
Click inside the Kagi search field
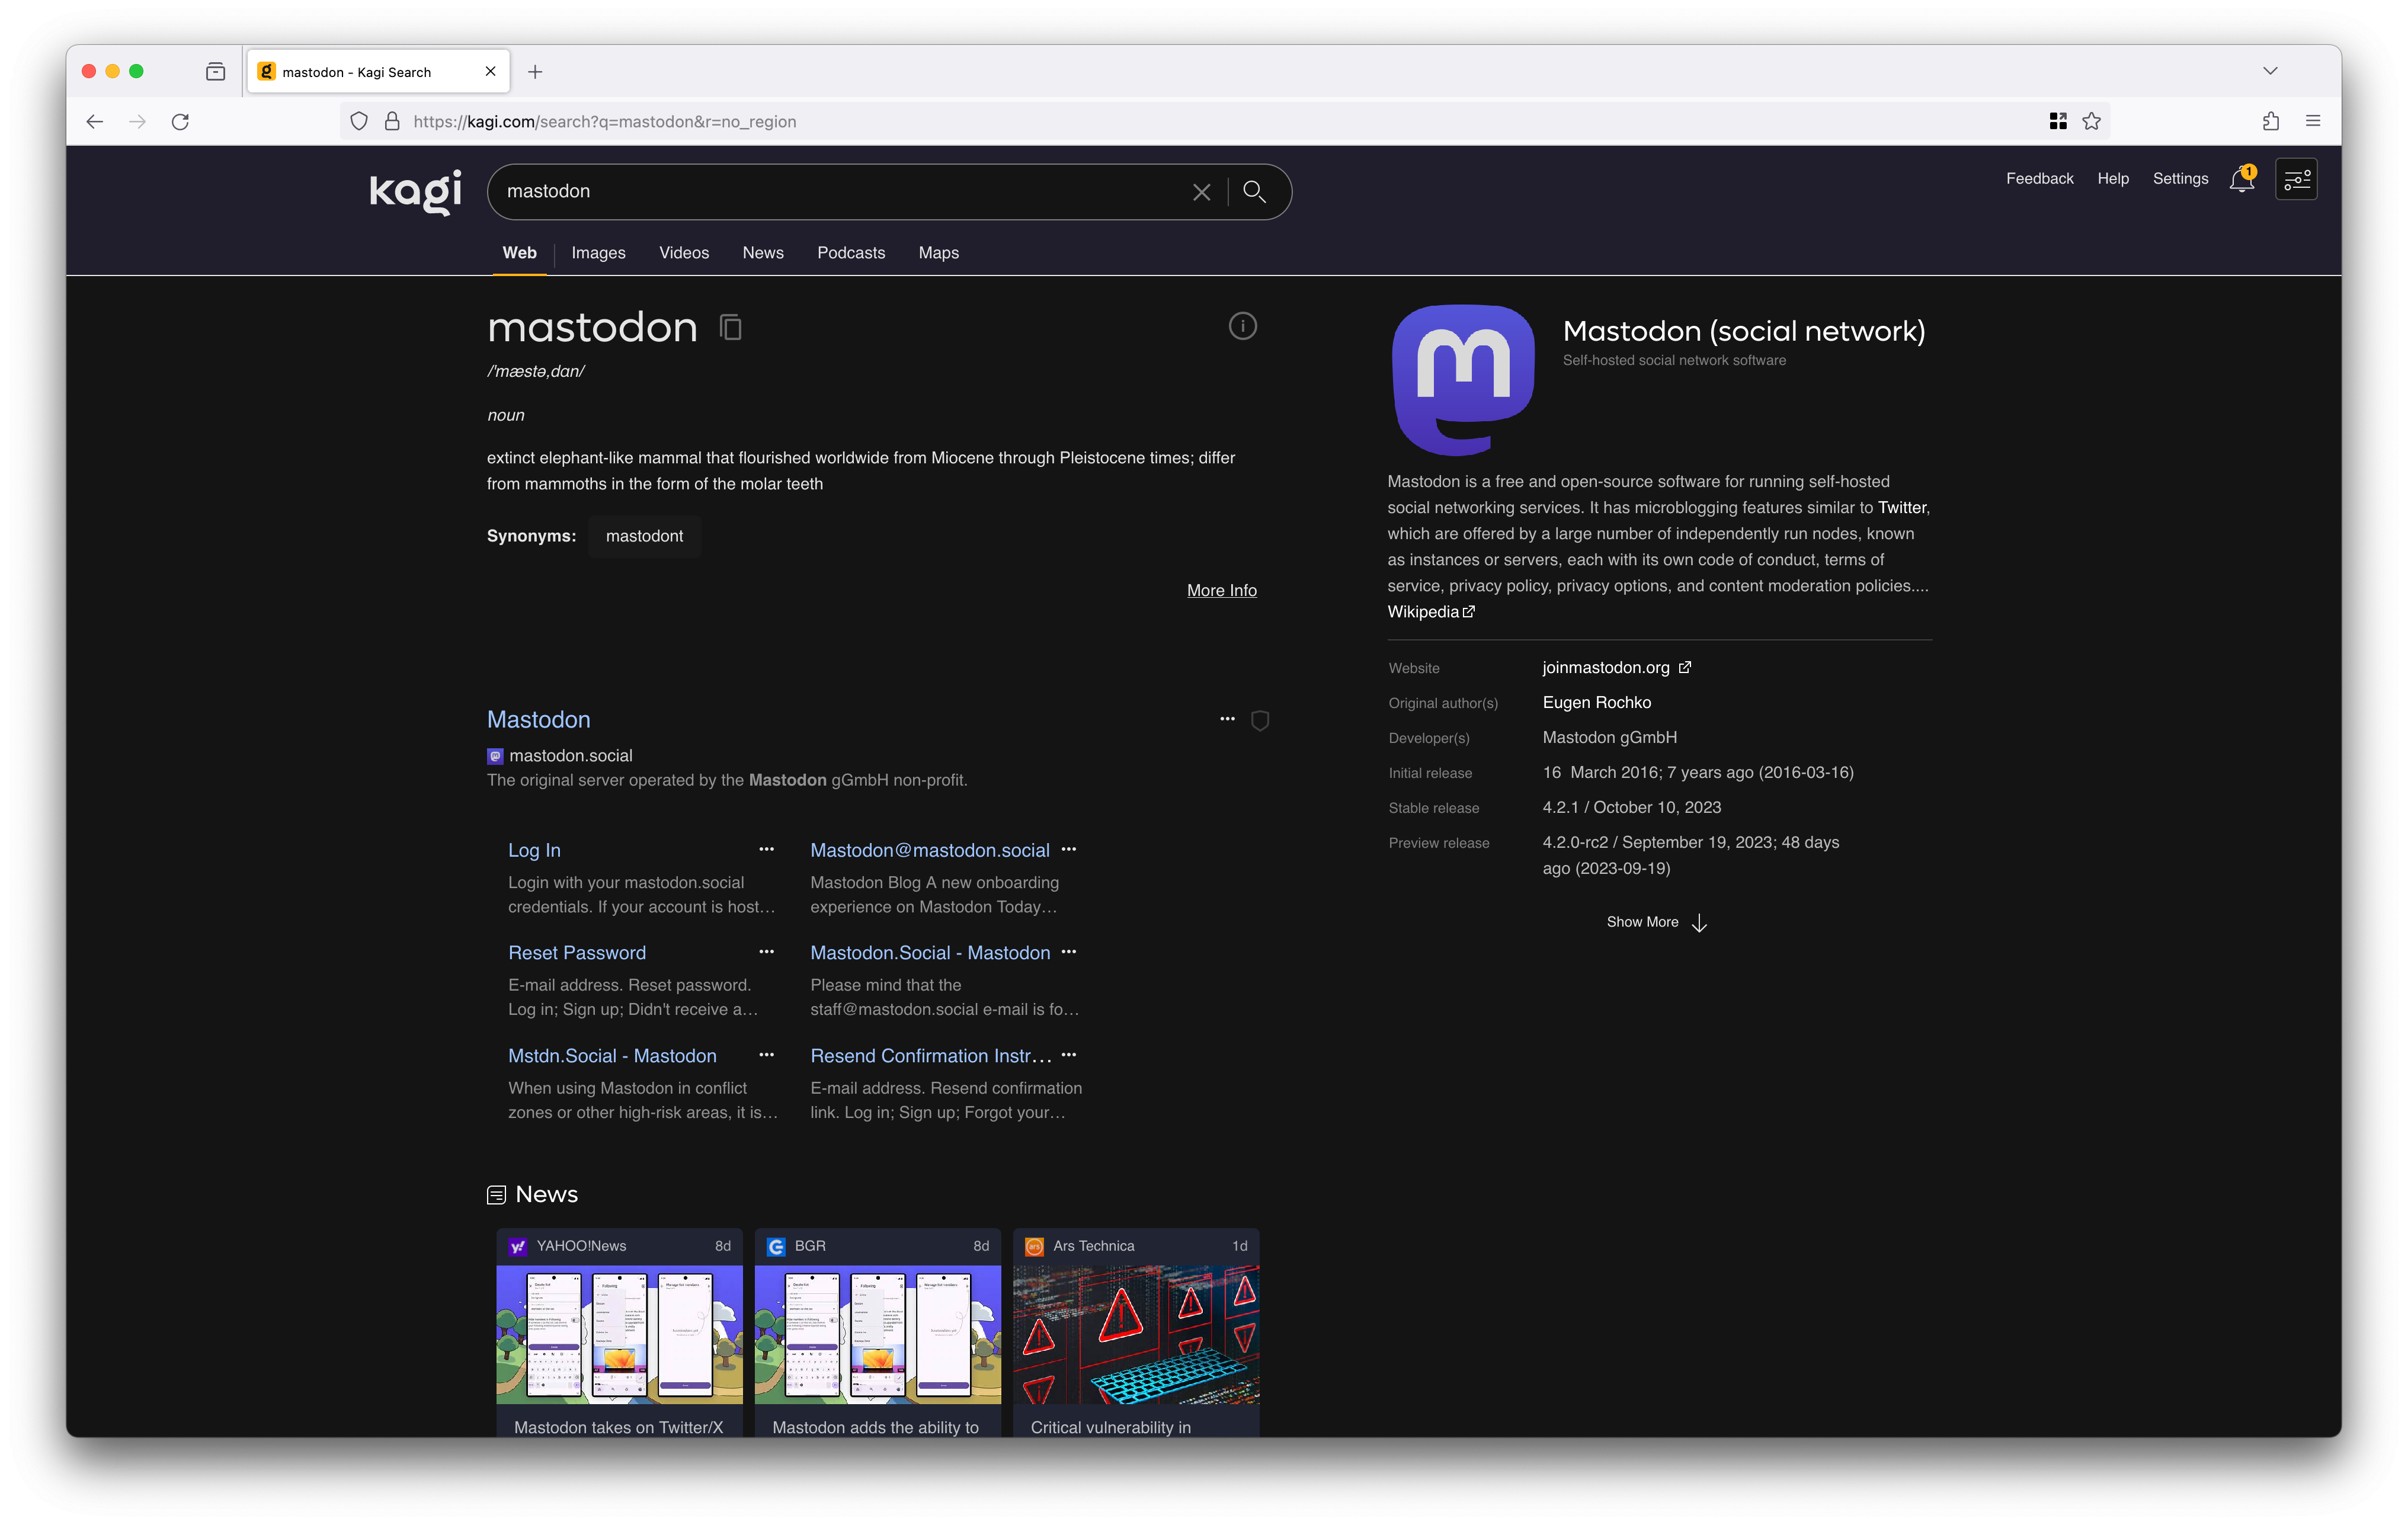[840, 192]
